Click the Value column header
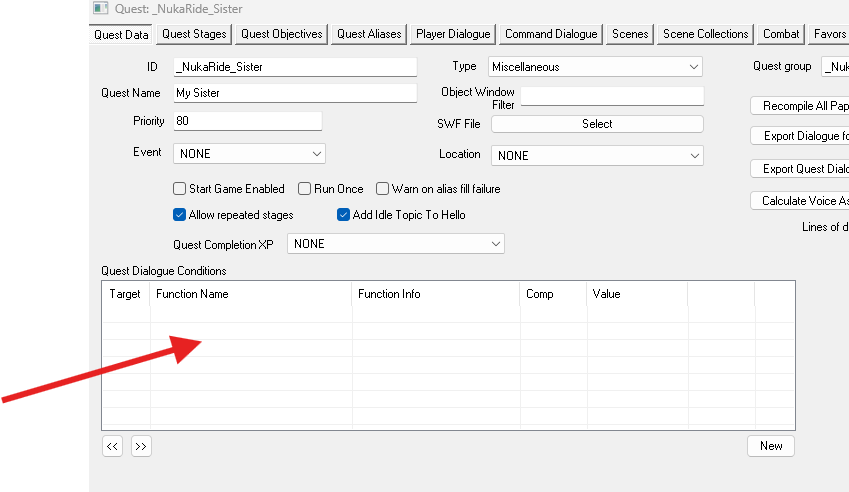 [637, 294]
